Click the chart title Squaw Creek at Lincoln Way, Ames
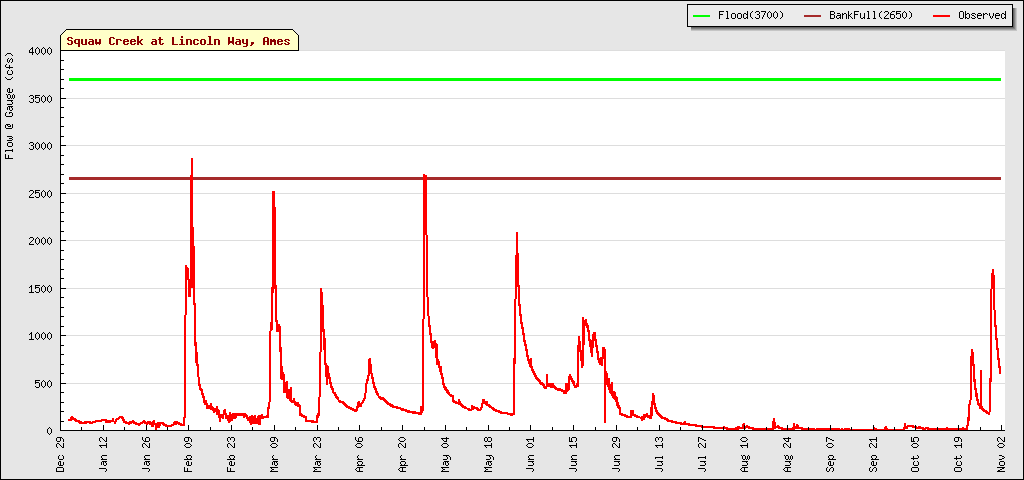The image size is (1024, 480). pyautogui.click(x=179, y=41)
